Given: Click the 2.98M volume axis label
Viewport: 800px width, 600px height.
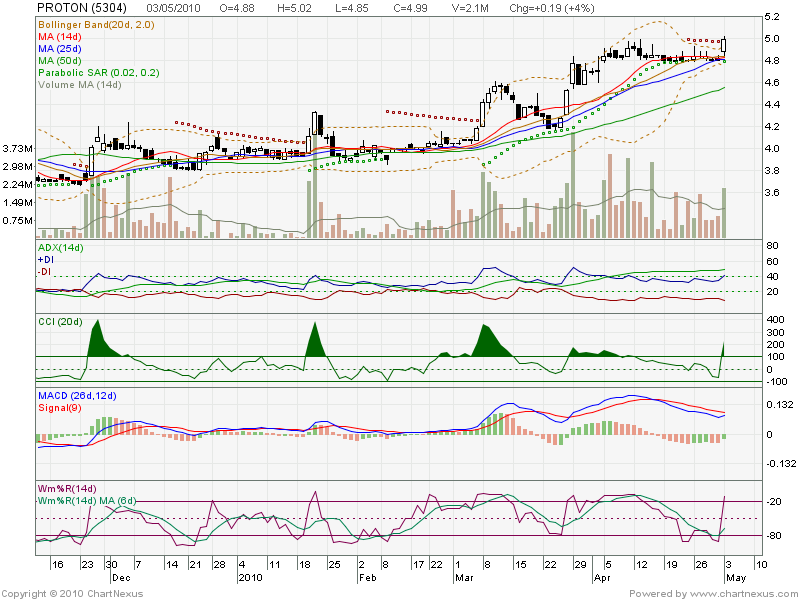Looking at the screenshot, I should (x=18, y=166).
